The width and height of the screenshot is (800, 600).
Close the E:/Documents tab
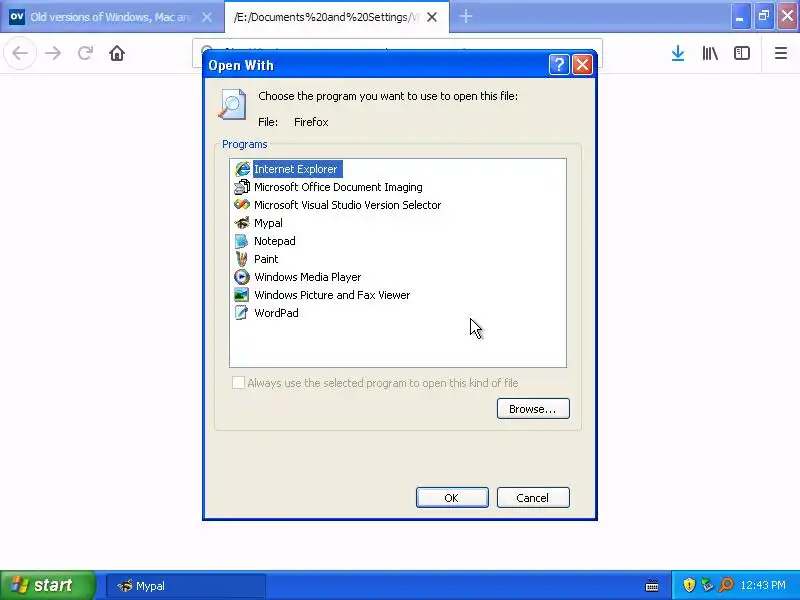[x=432, y=17]
